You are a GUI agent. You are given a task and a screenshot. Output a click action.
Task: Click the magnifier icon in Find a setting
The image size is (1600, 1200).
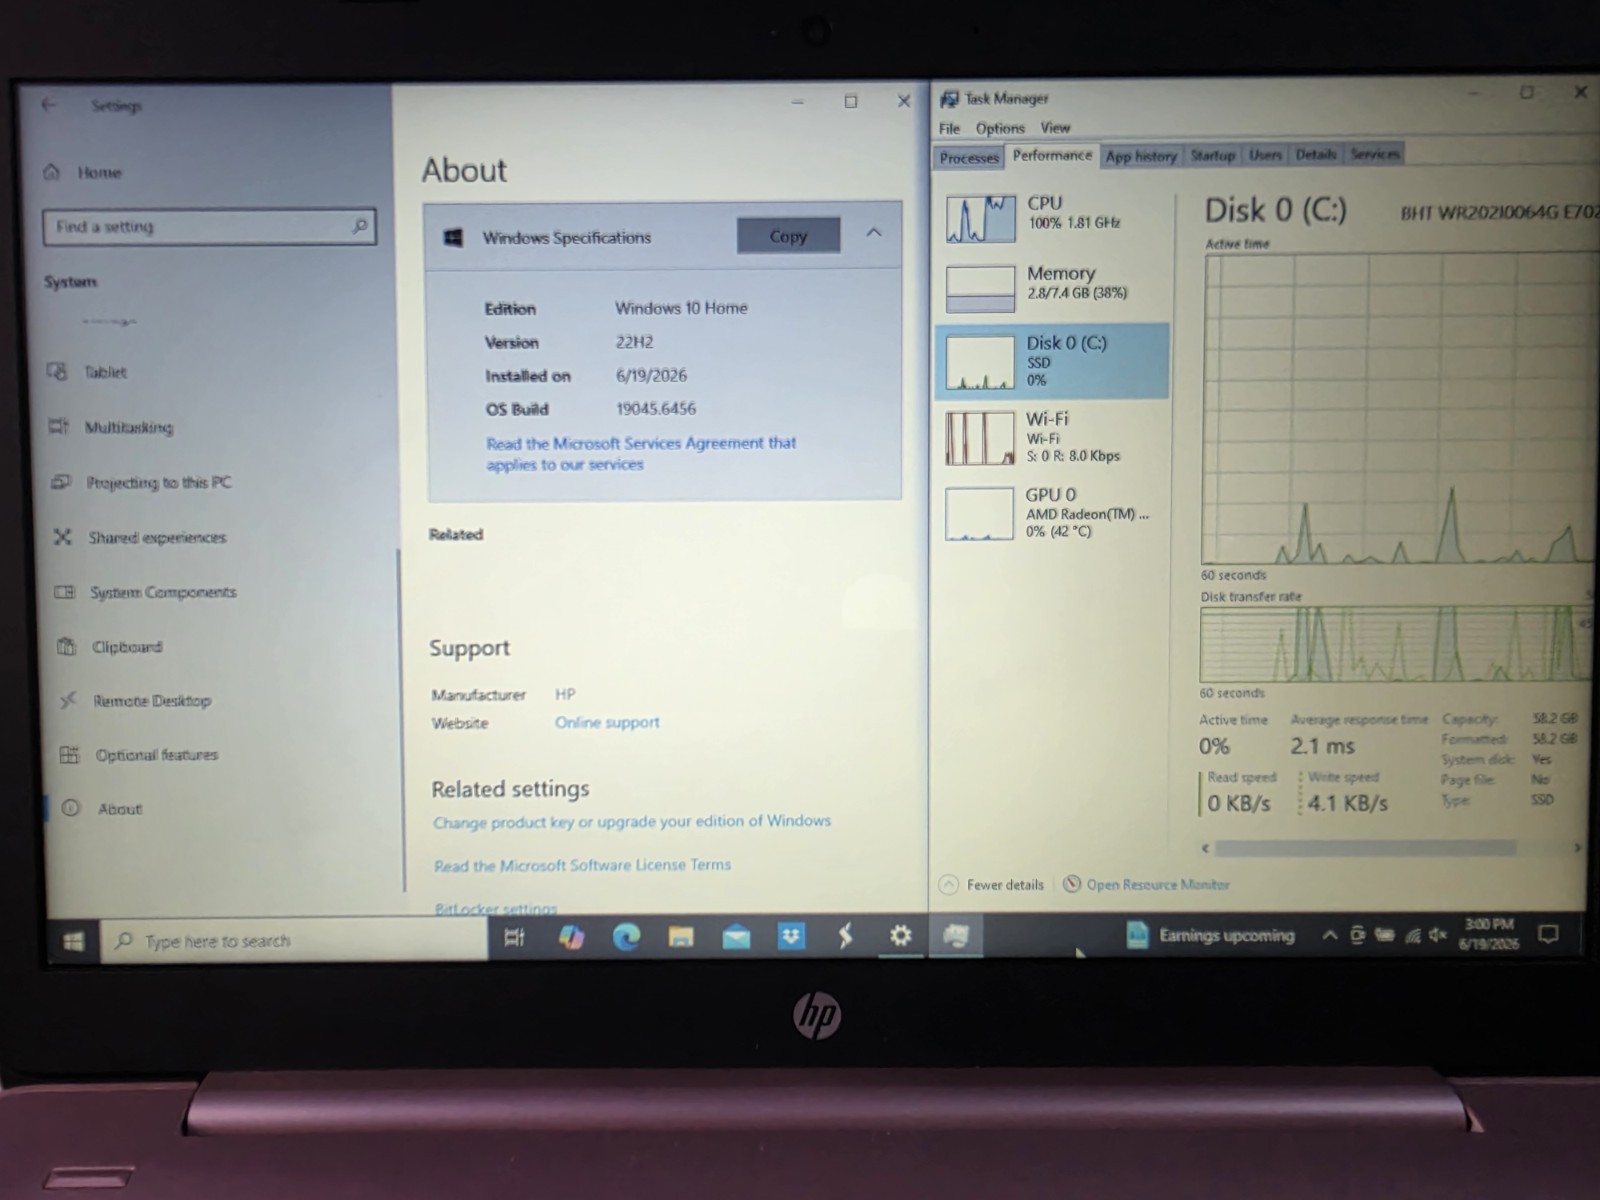359,227
